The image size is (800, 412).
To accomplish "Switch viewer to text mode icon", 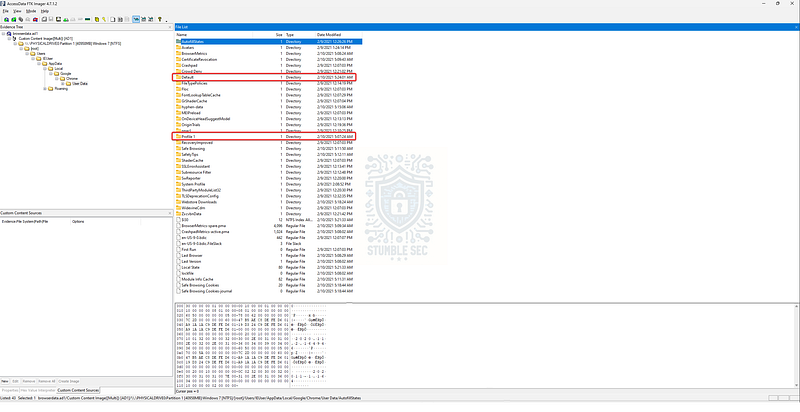I will tap(144, 19).
